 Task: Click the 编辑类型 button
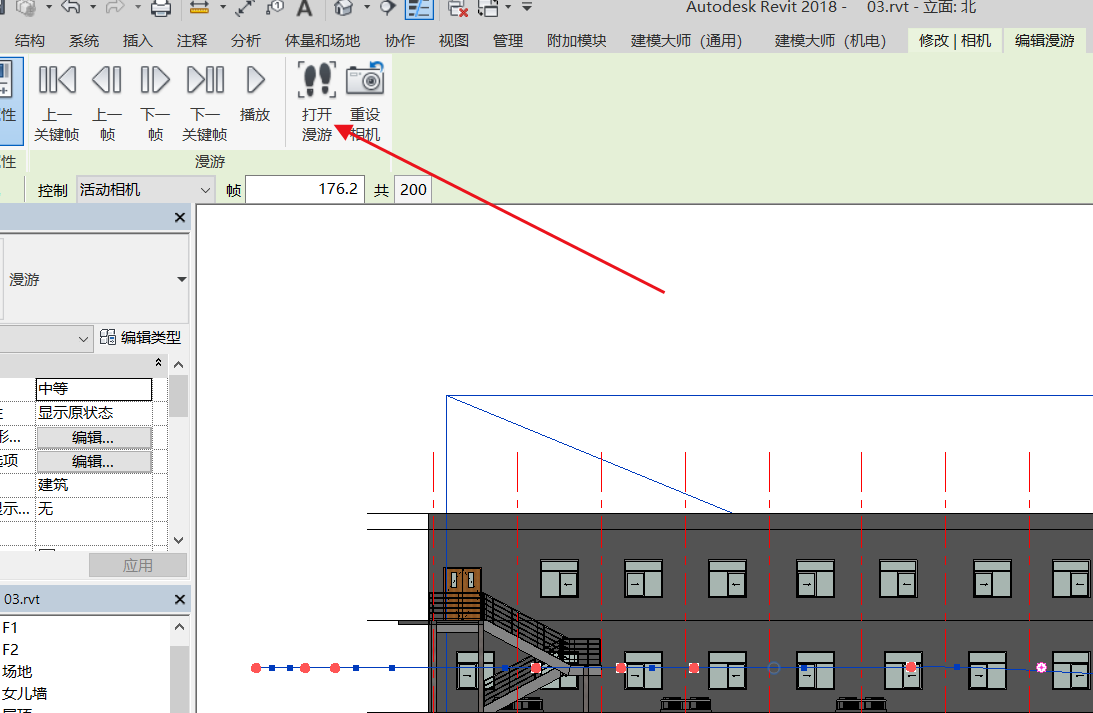(x=140, y=338)
